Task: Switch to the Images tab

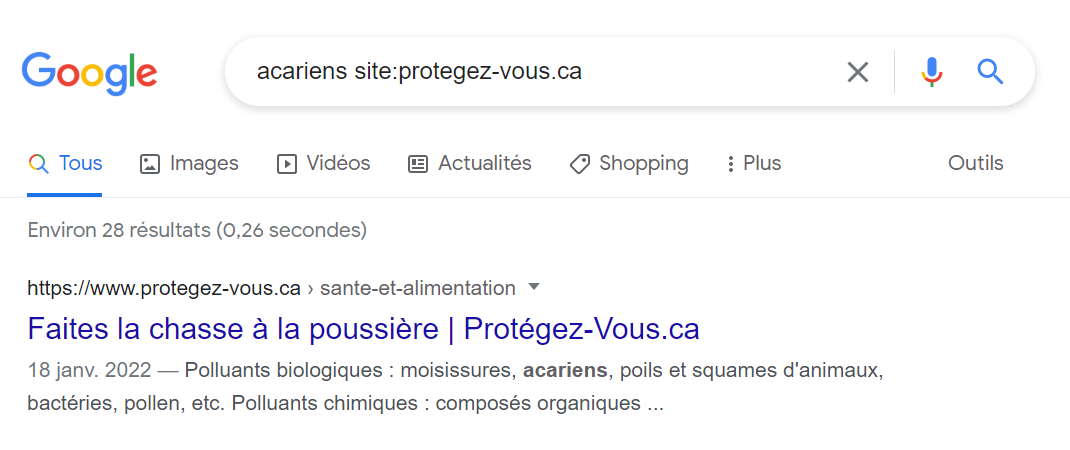Action: coord(204,163)
